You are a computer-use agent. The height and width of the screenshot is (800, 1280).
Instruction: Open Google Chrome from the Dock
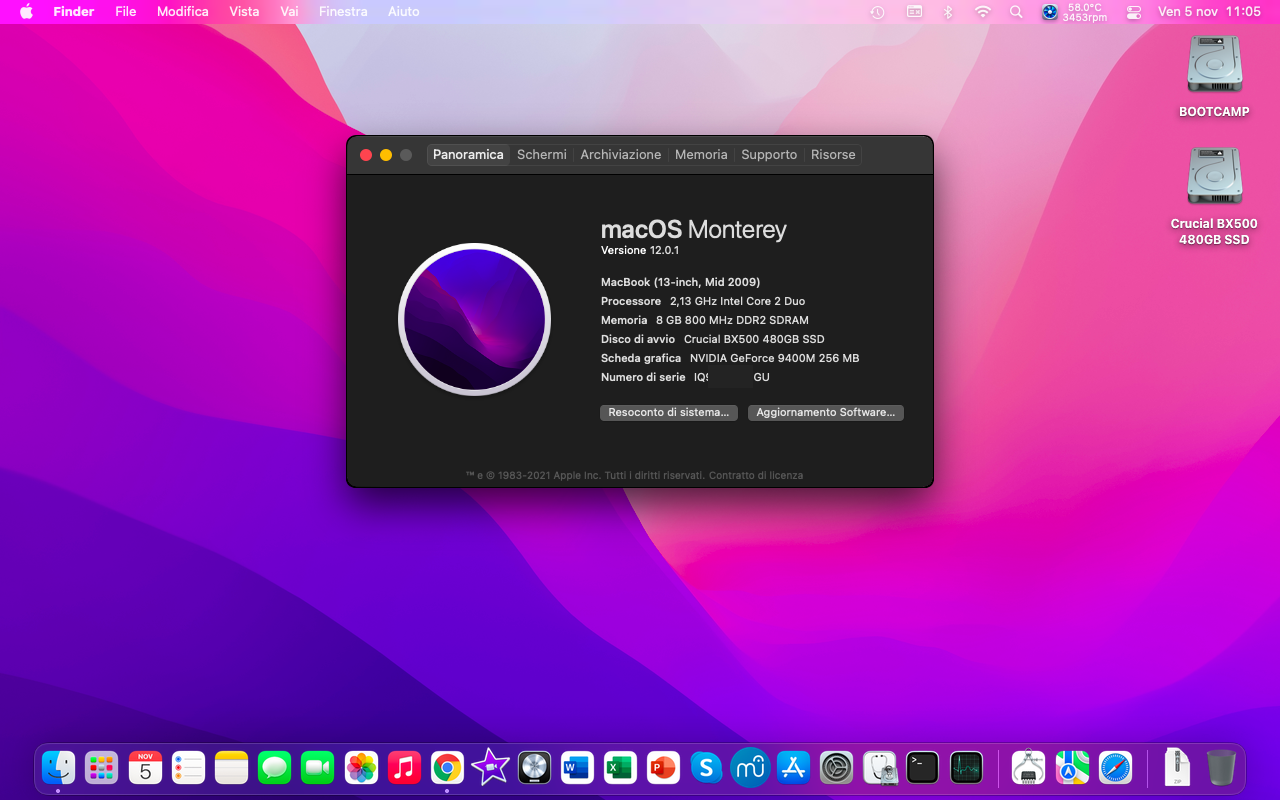(447, 768)
